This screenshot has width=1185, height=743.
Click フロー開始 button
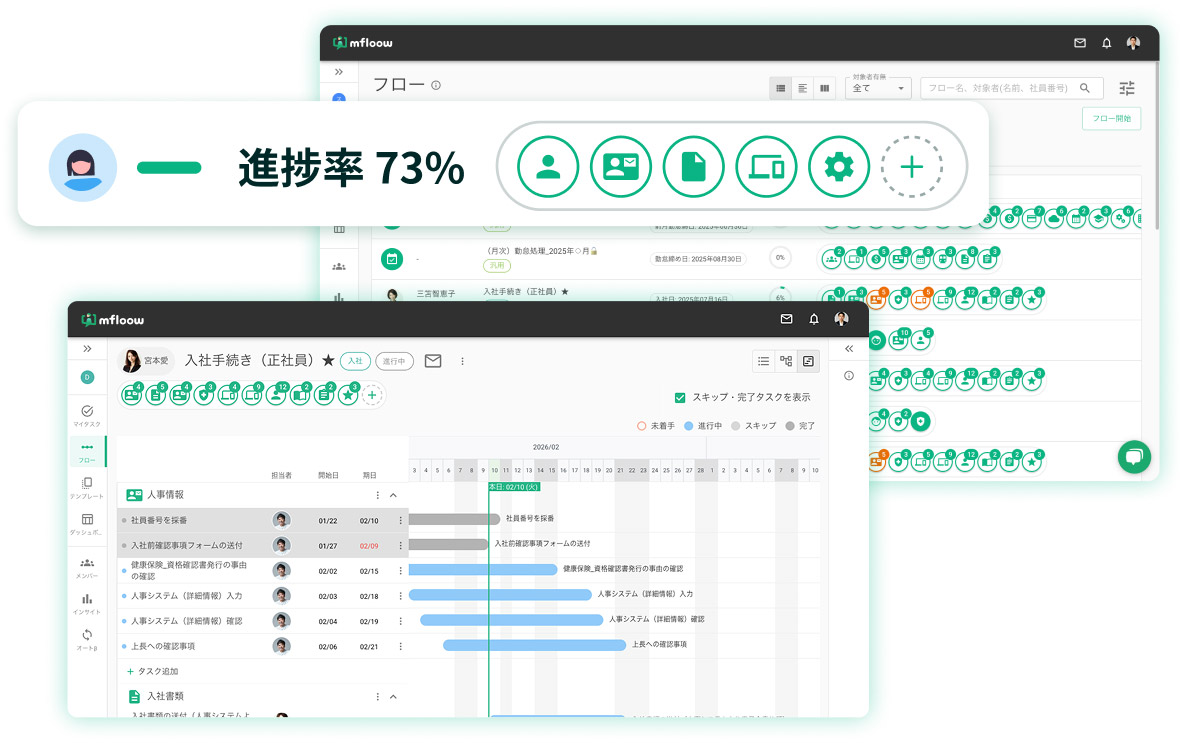pyautogui.click(x=1111, y=119)
